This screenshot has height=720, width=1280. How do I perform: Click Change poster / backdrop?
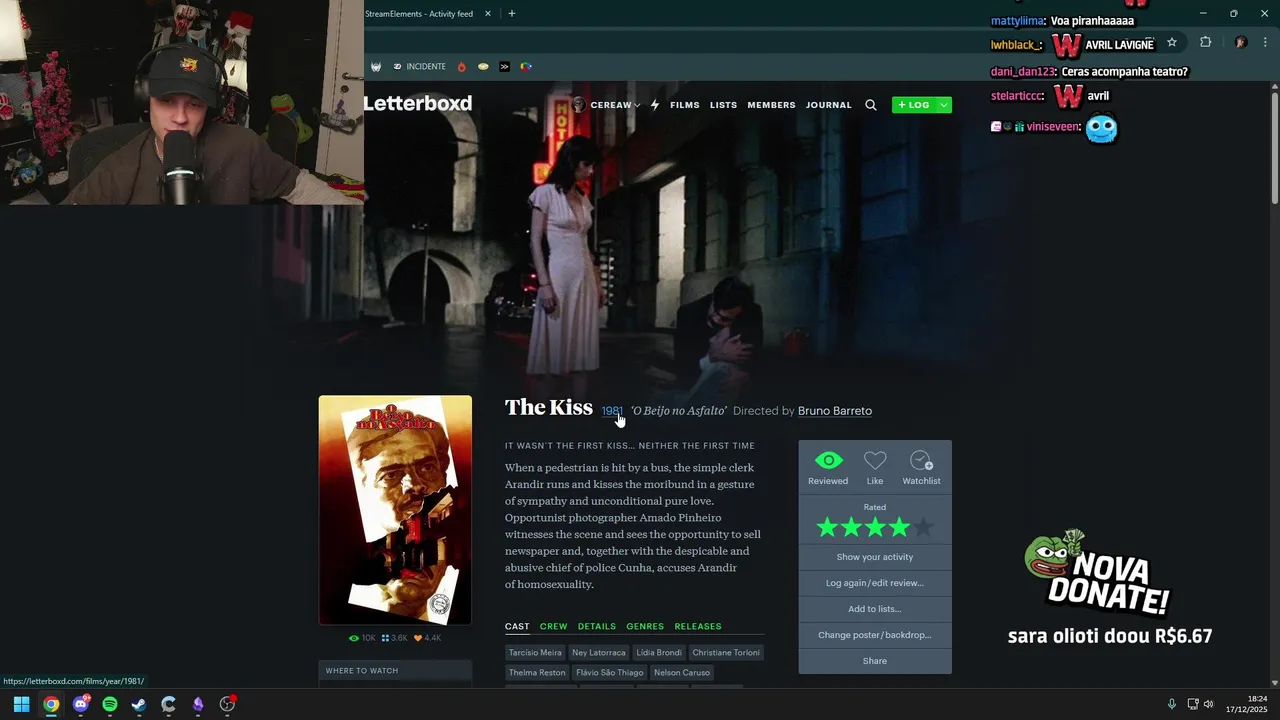[875, 635]
